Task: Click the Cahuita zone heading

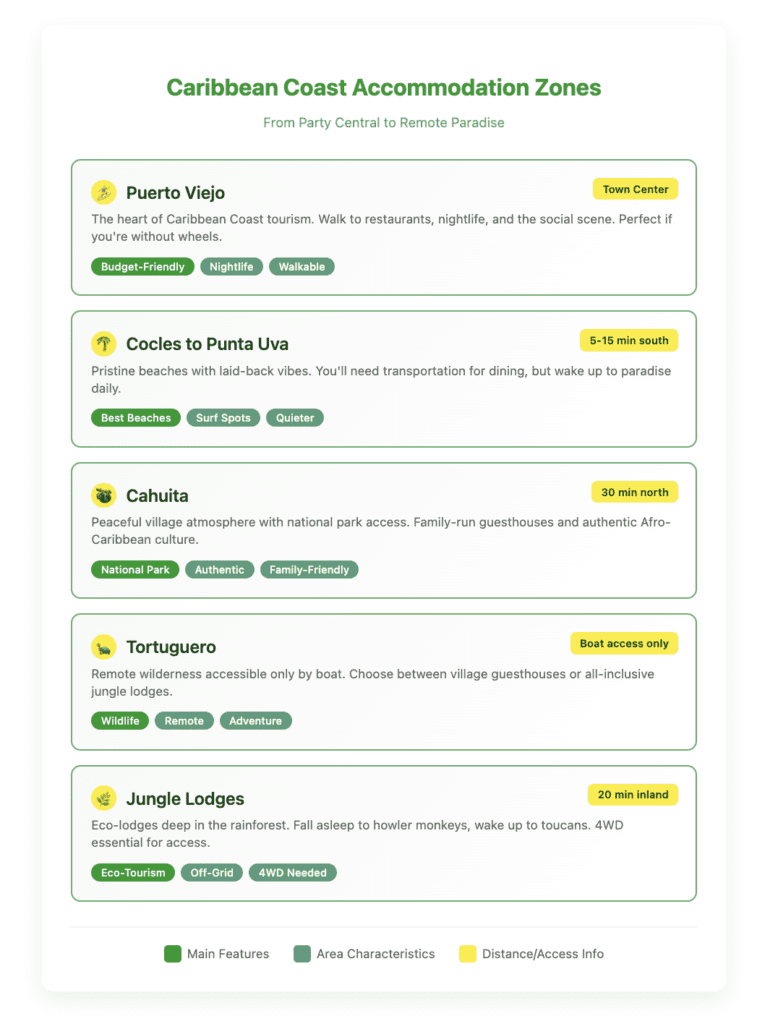Action: pyautogui.click(x=157, y=496)
